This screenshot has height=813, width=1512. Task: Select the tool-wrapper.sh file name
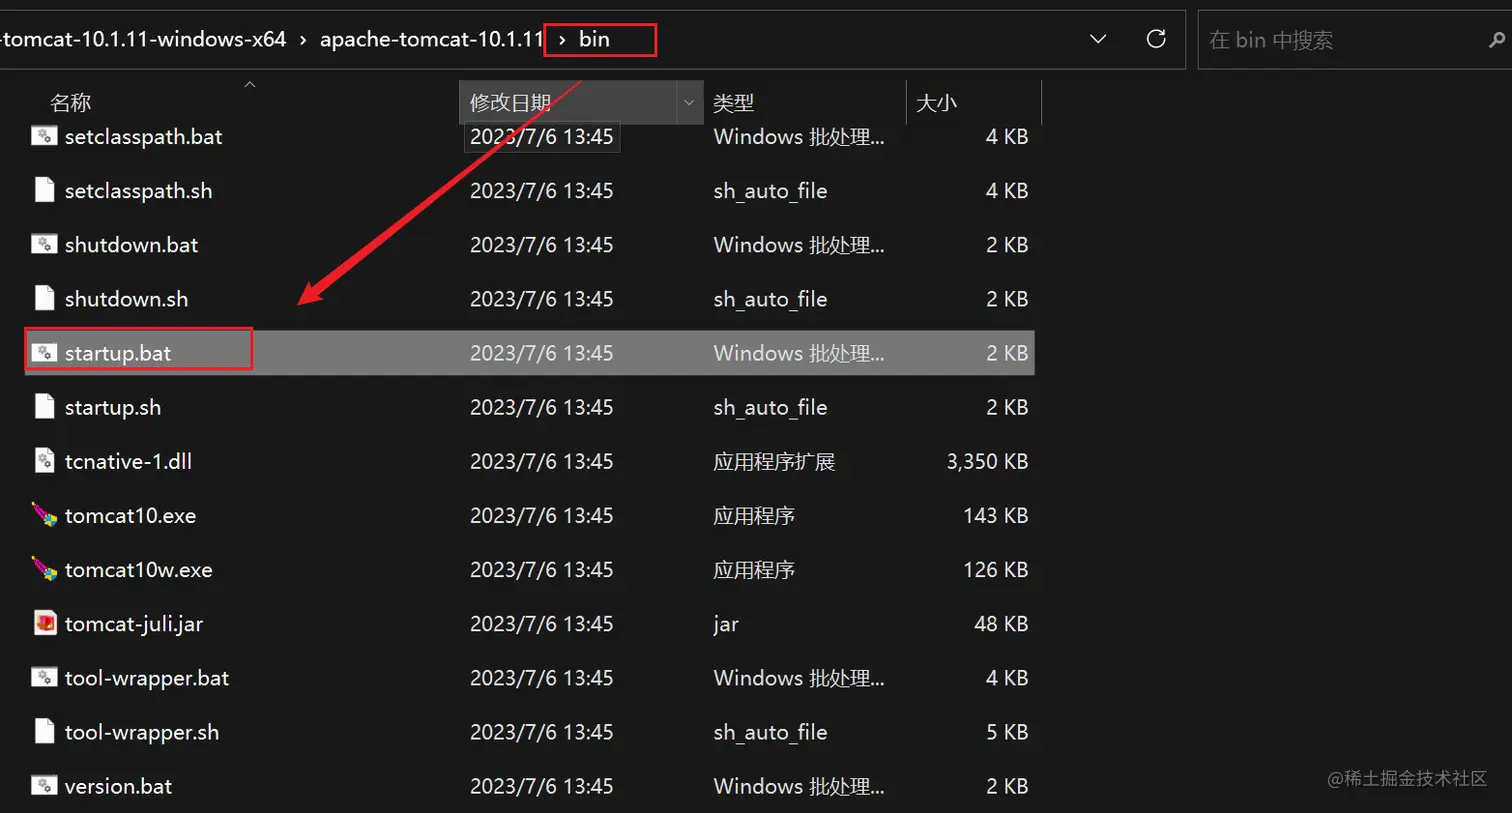coord(142,732)
